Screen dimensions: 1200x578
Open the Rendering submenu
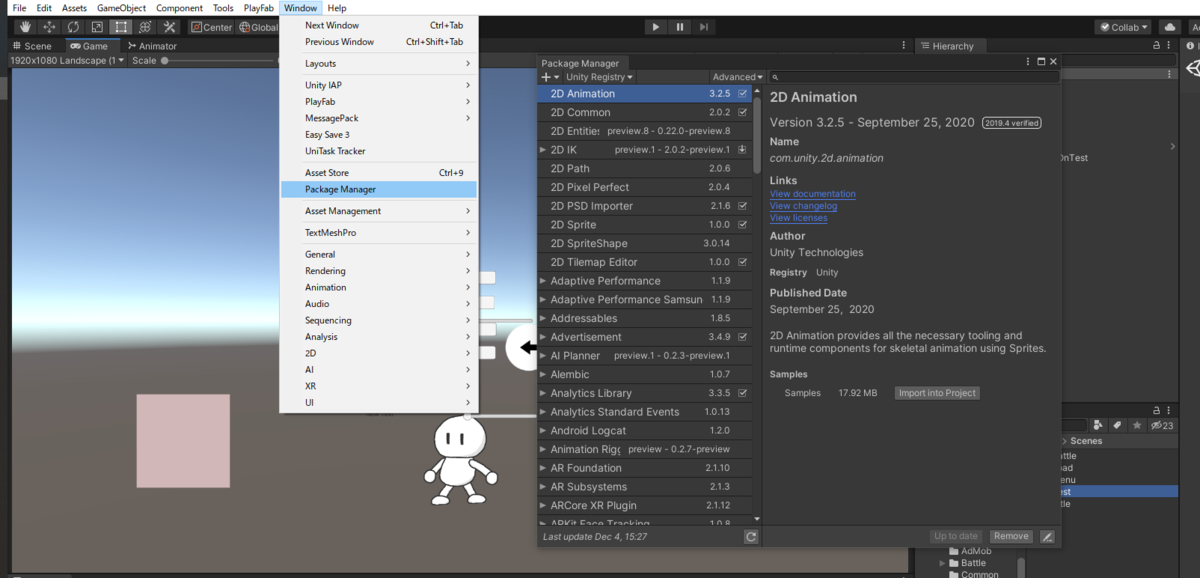pyautogui.click(x=378, y=271)
